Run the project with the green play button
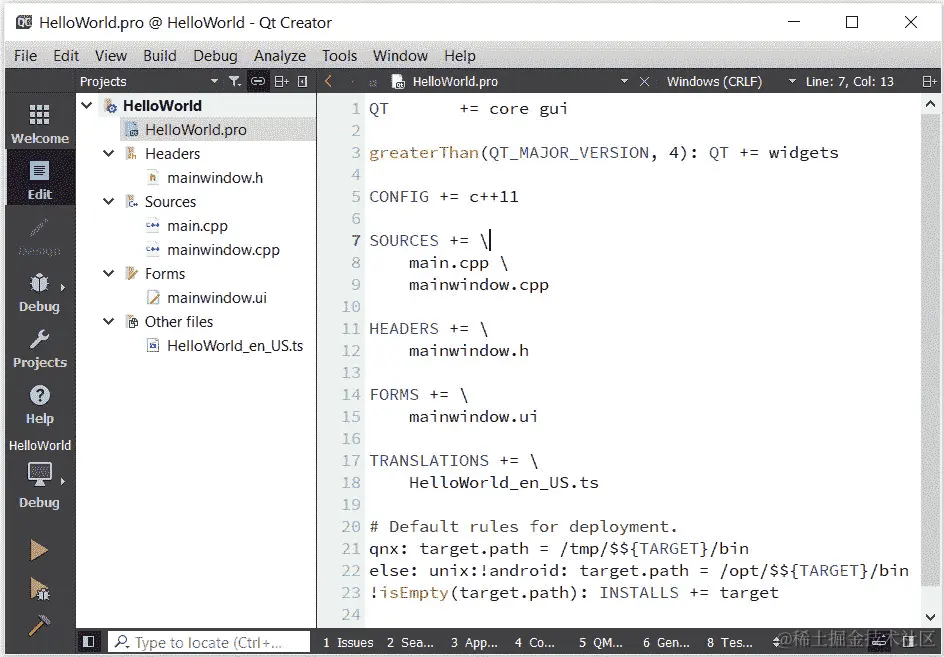The width and height of the screenshot is (944, 657). tap(40, 550)
